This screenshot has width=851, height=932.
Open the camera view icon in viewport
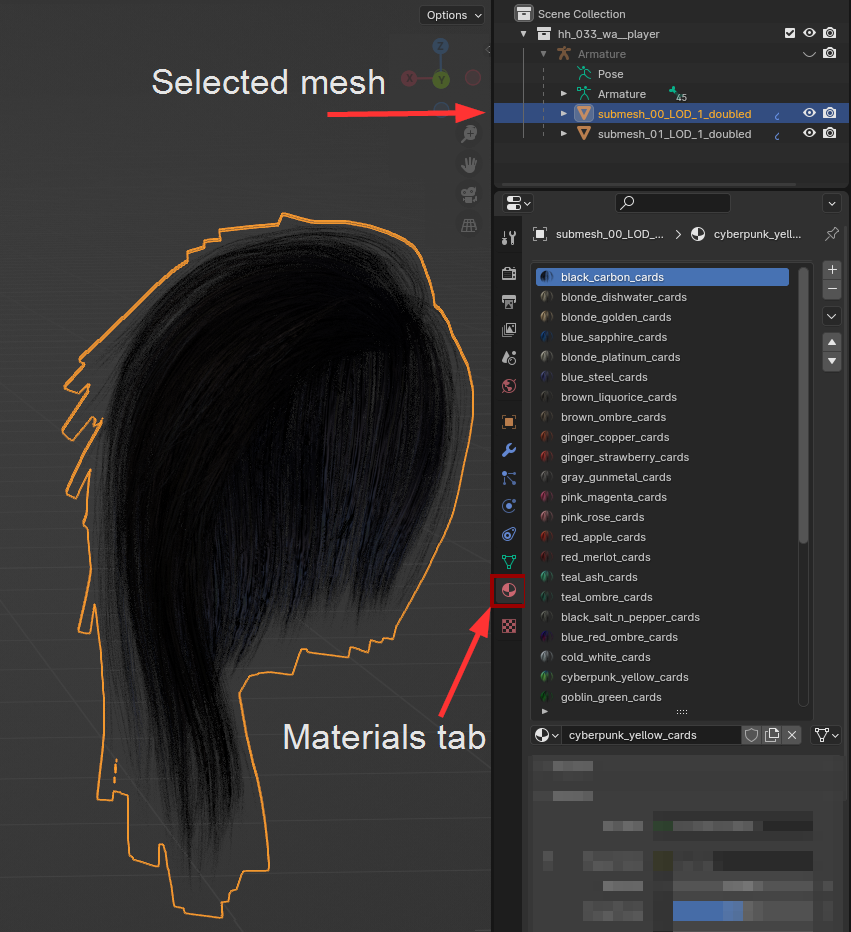(468, 194)
